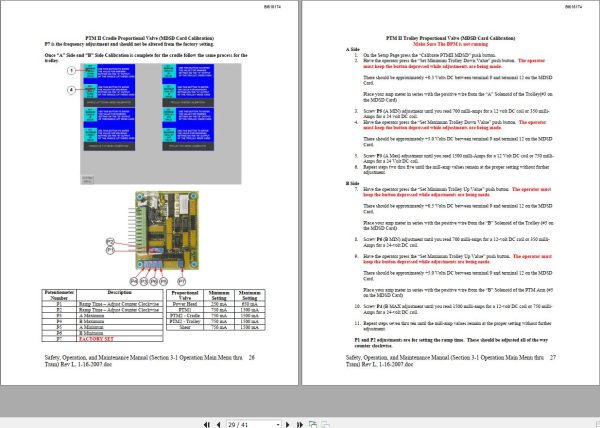The height and width of the screenshot is (428, 600).
Task: Click the grayed next view icon in bottom toolbar
Action: pyautogui.click(x=325, y=424)
